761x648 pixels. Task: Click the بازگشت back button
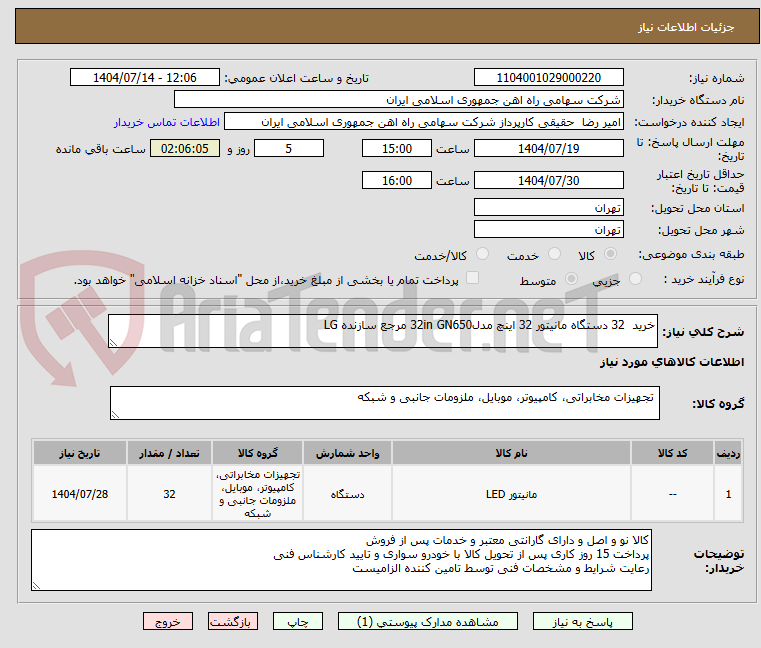tap(233, 621)
